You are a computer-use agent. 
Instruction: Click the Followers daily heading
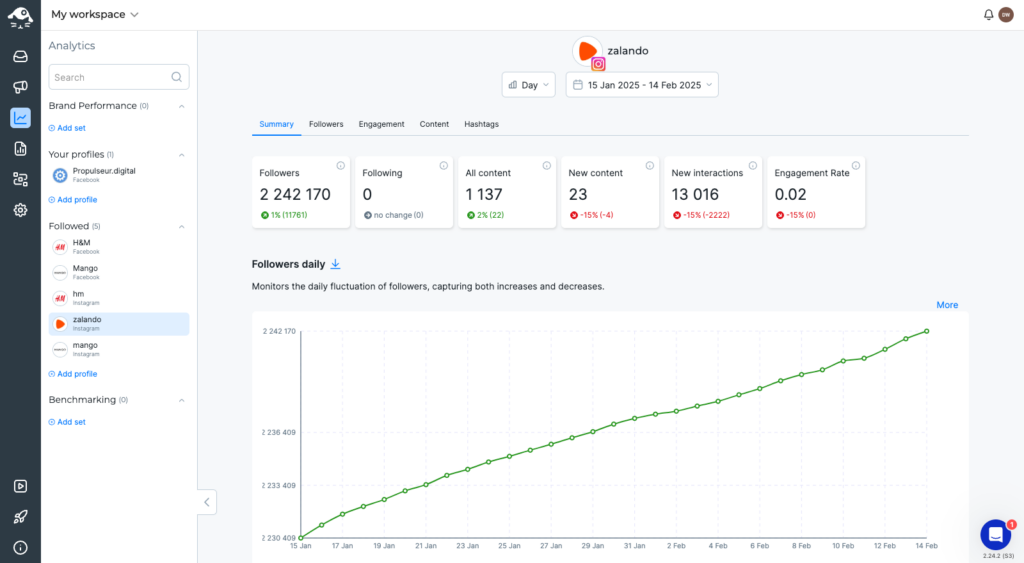point(288,264)
